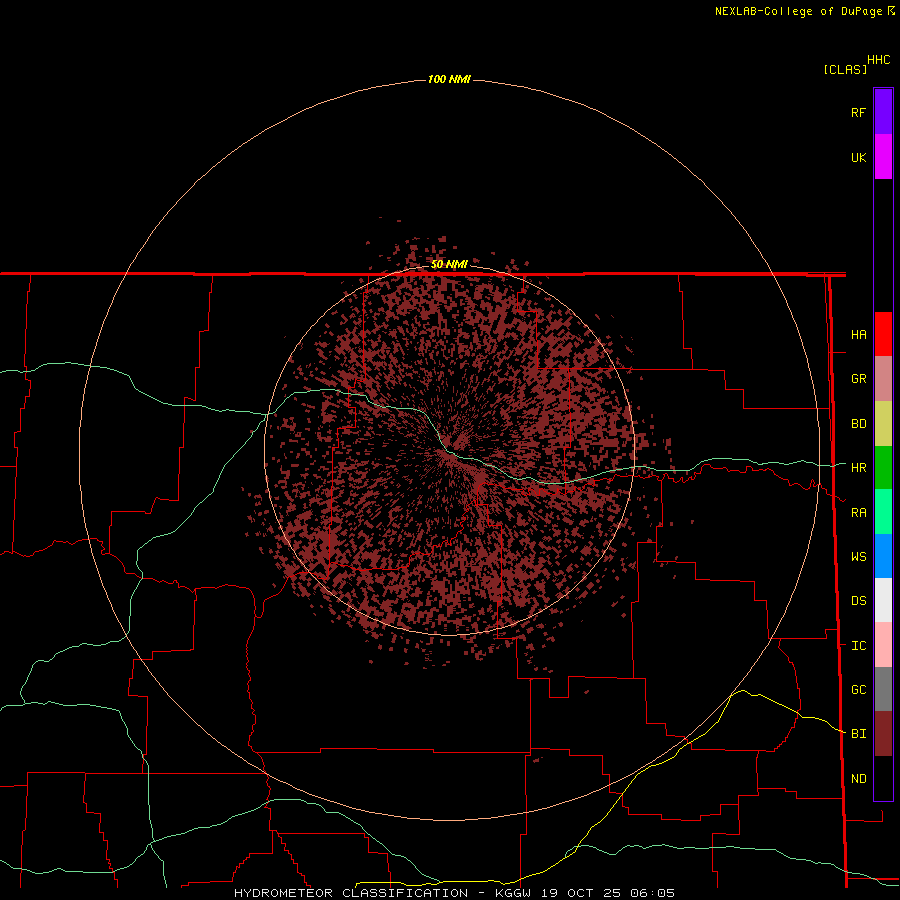Screen dimensions: 900x900
Task: Click the GC gray legend swatch
Action: [x=883, y=689]
